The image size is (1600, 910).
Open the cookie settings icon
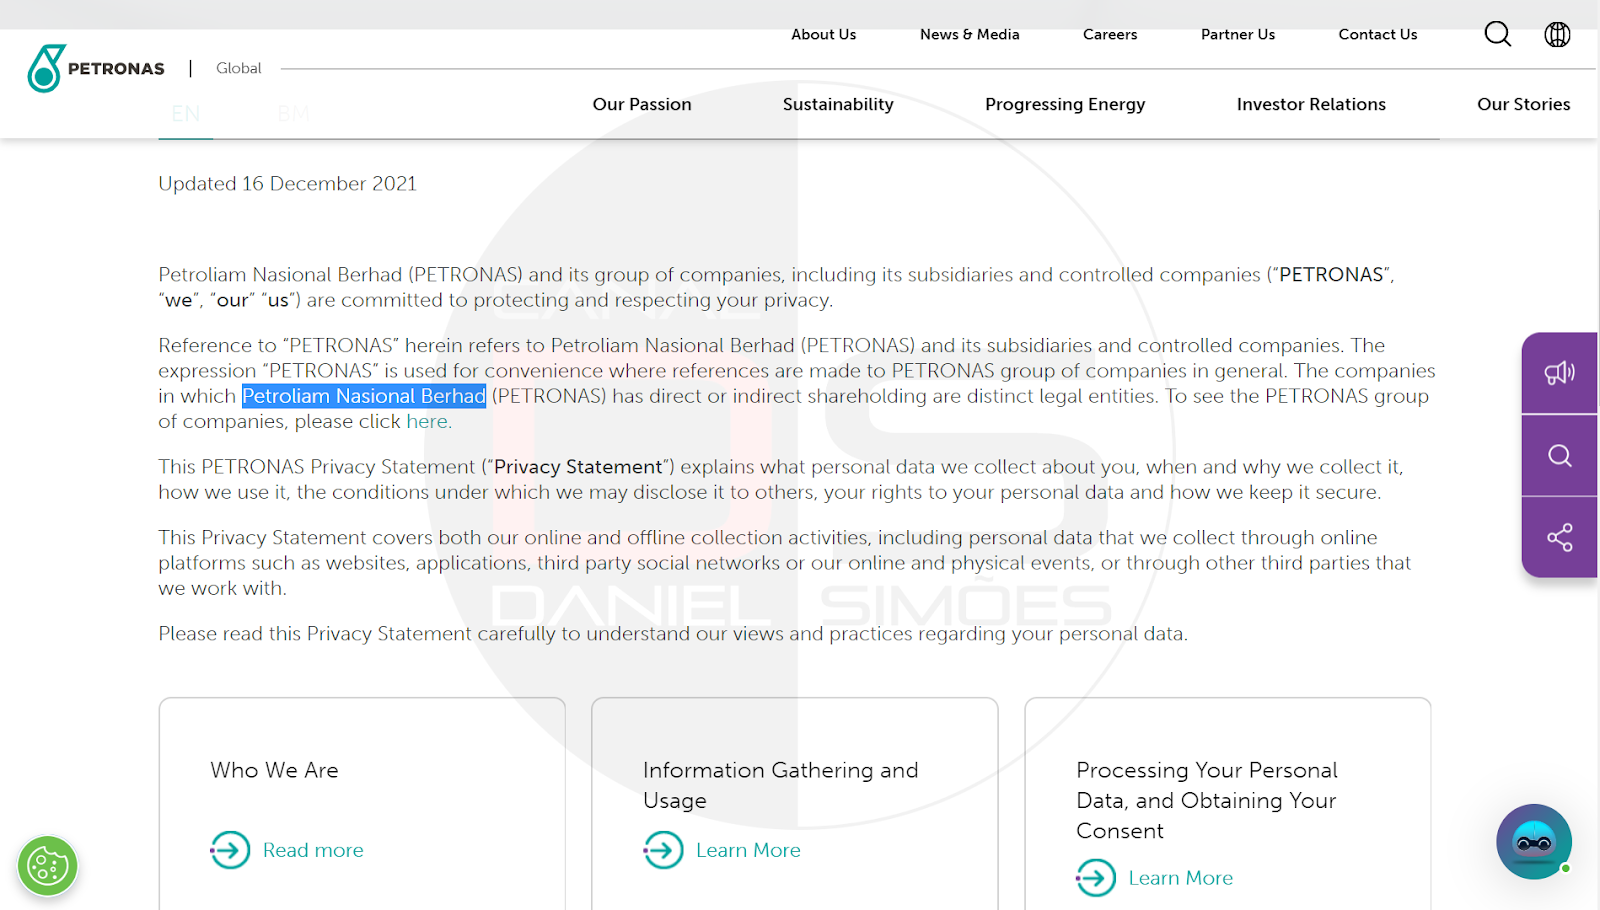pyautogui.click(x=47, y=865)
